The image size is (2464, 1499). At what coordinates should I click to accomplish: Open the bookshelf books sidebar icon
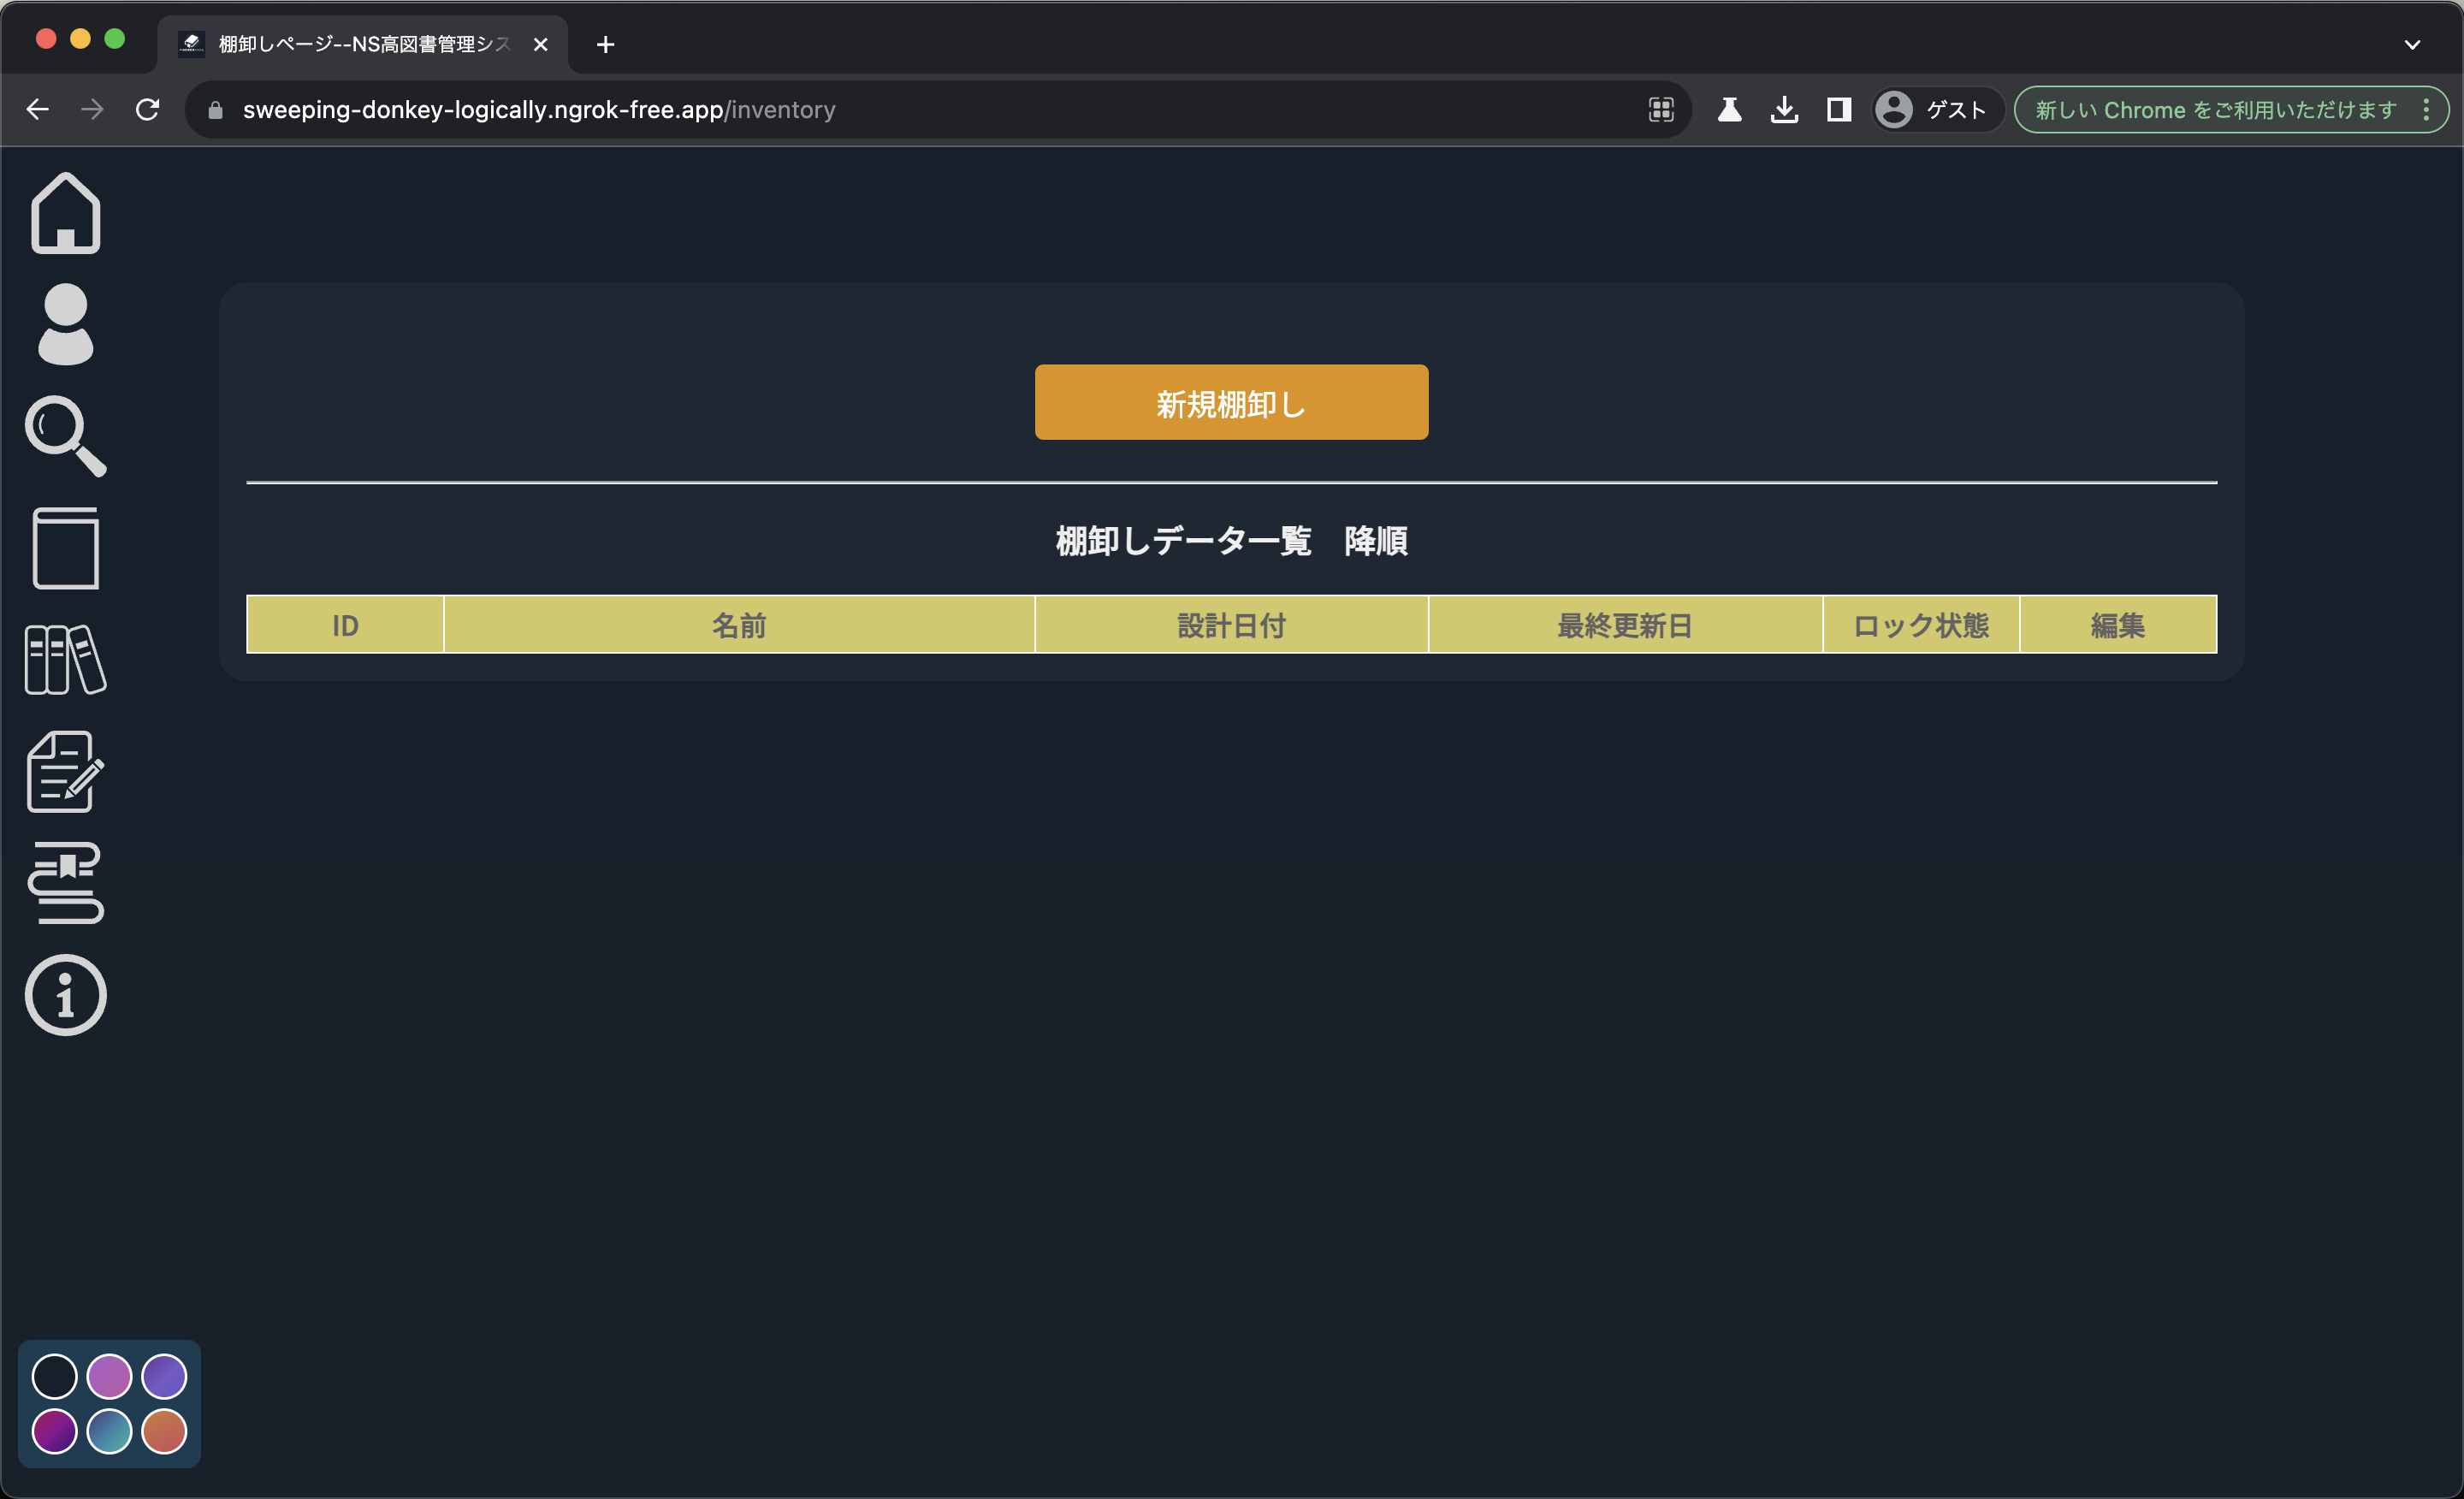coord(66,660)
